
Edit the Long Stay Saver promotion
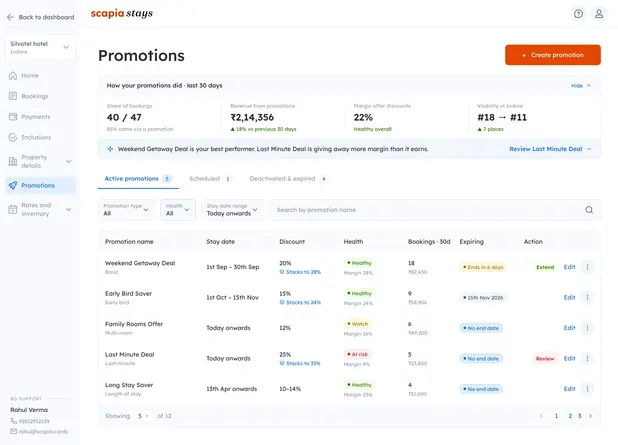pos(569,389)
